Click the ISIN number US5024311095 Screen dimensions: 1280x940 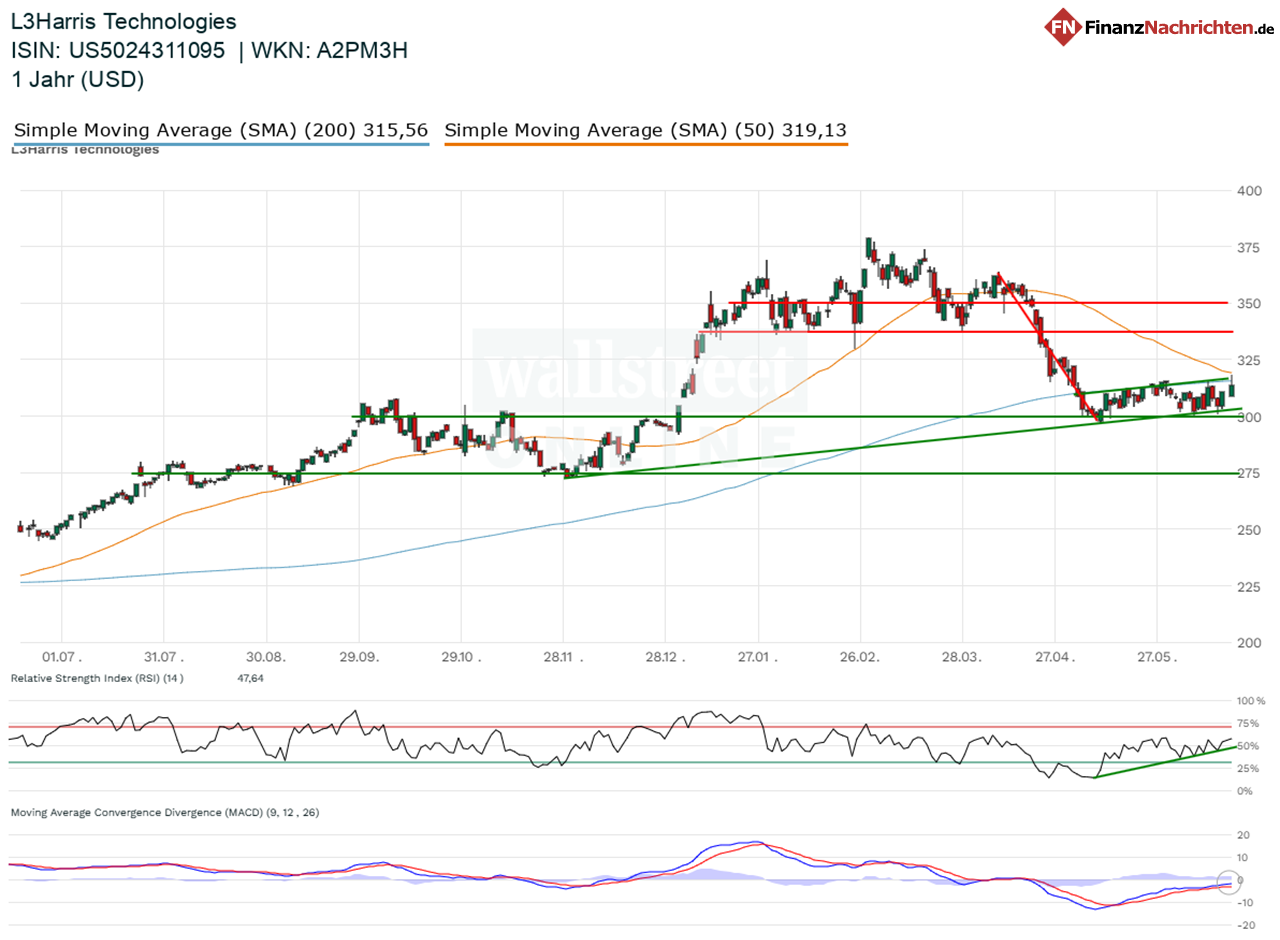pyautogui.click(x=147, y=51)
